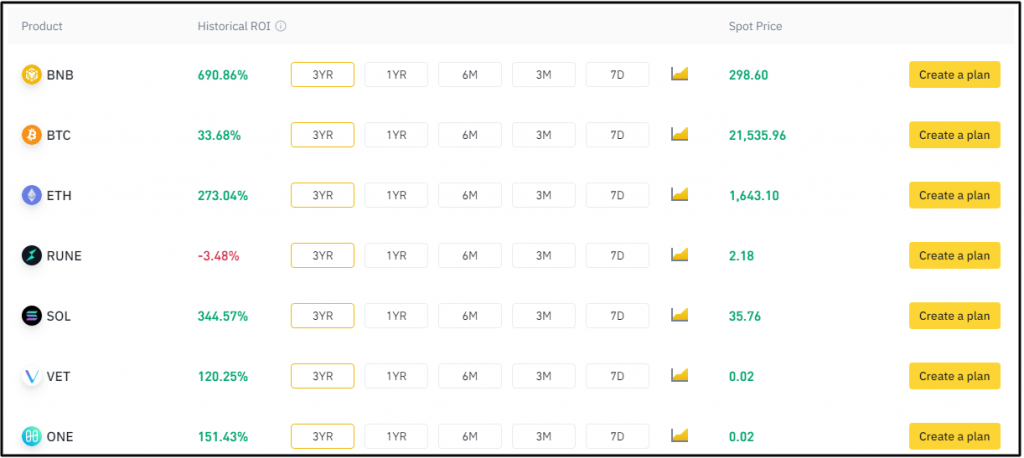Click the RUNE coin icon

click(x=32, y=255)
